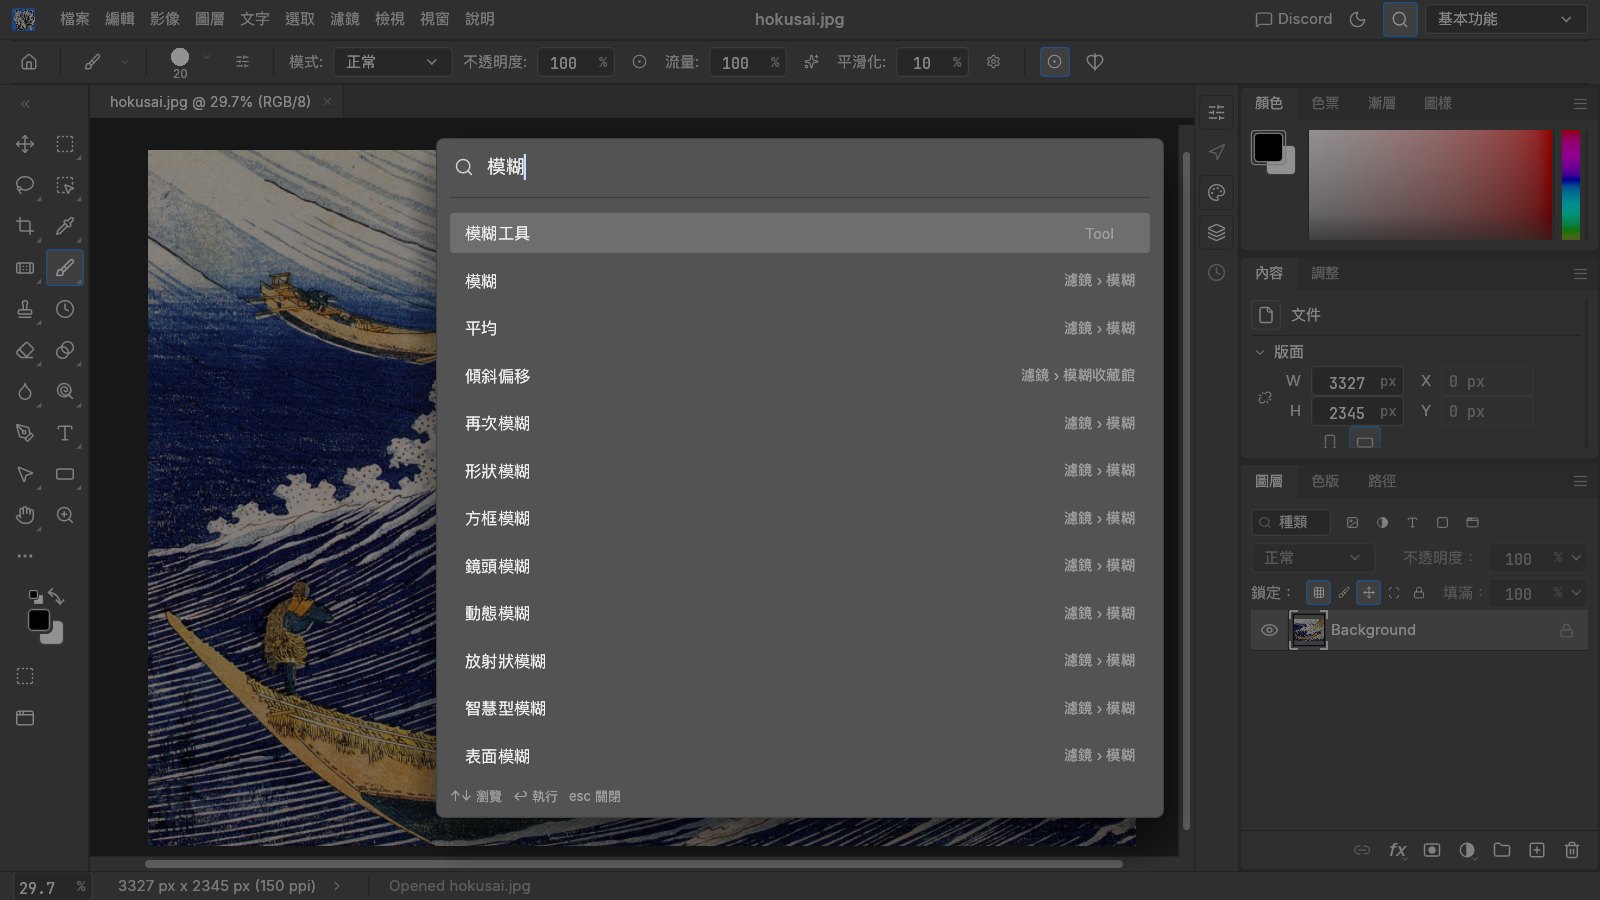Select the Zoom tool
1600x900 pixels.
tap(65, 515)
